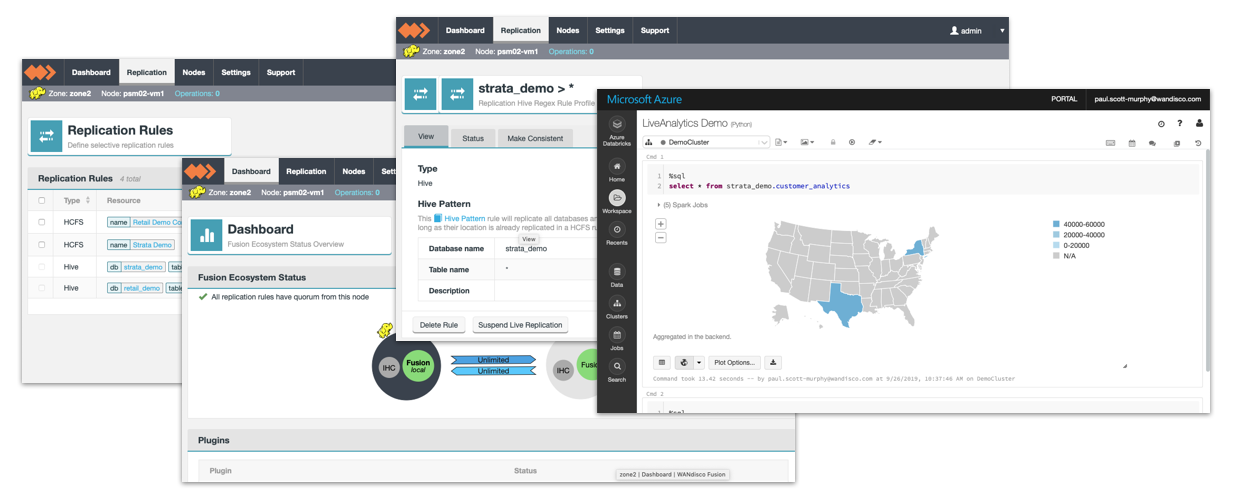Click the Delete Rule button

(438, 325)
